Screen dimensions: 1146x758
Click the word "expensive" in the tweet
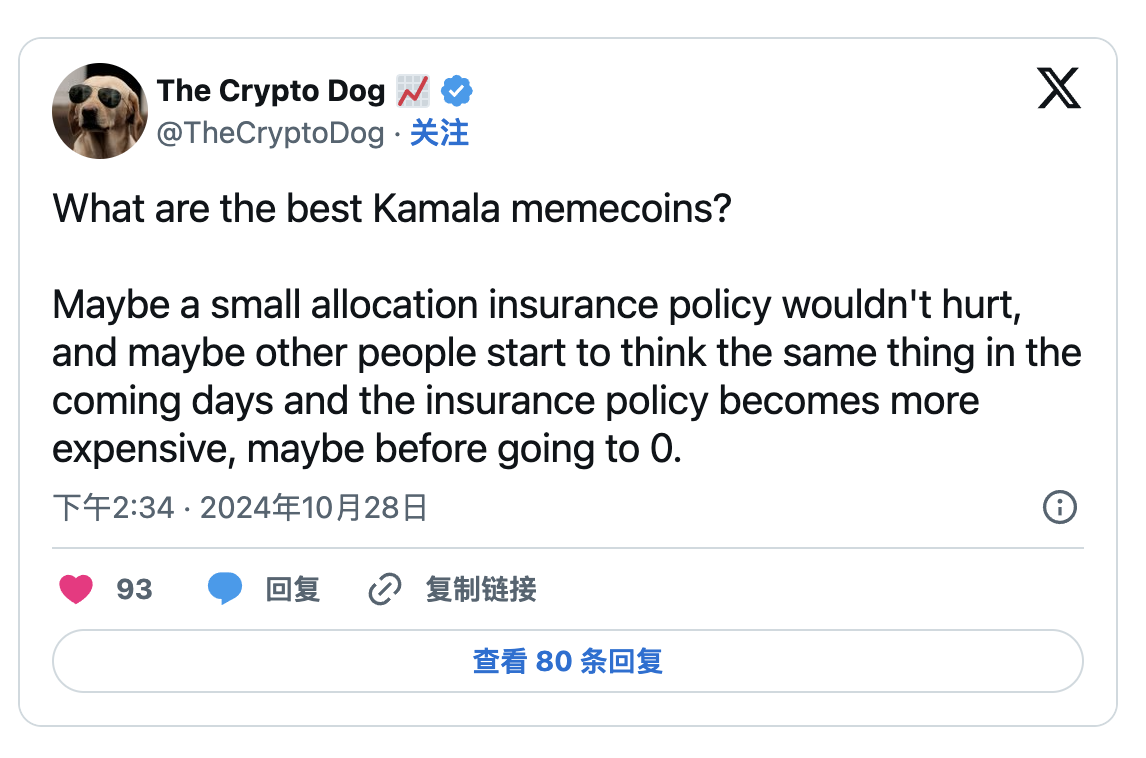point(143,450)
